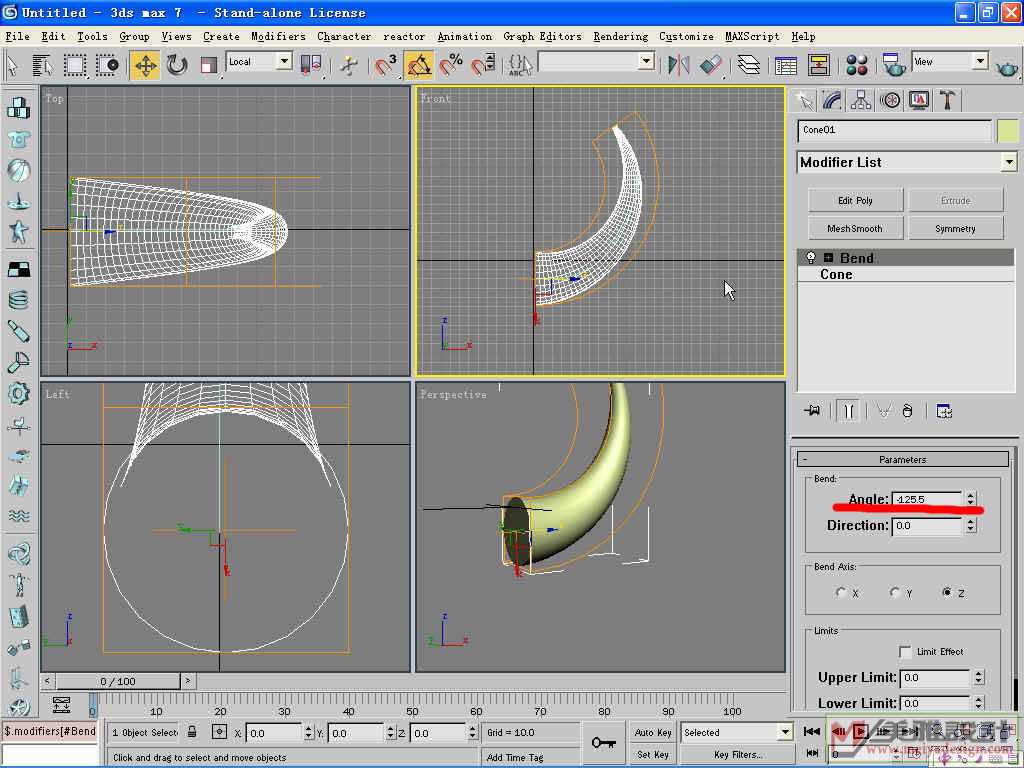Screen dimensions: 1024x768
Task: Select the X bend axis radio
Action: [x=841, y=592]
